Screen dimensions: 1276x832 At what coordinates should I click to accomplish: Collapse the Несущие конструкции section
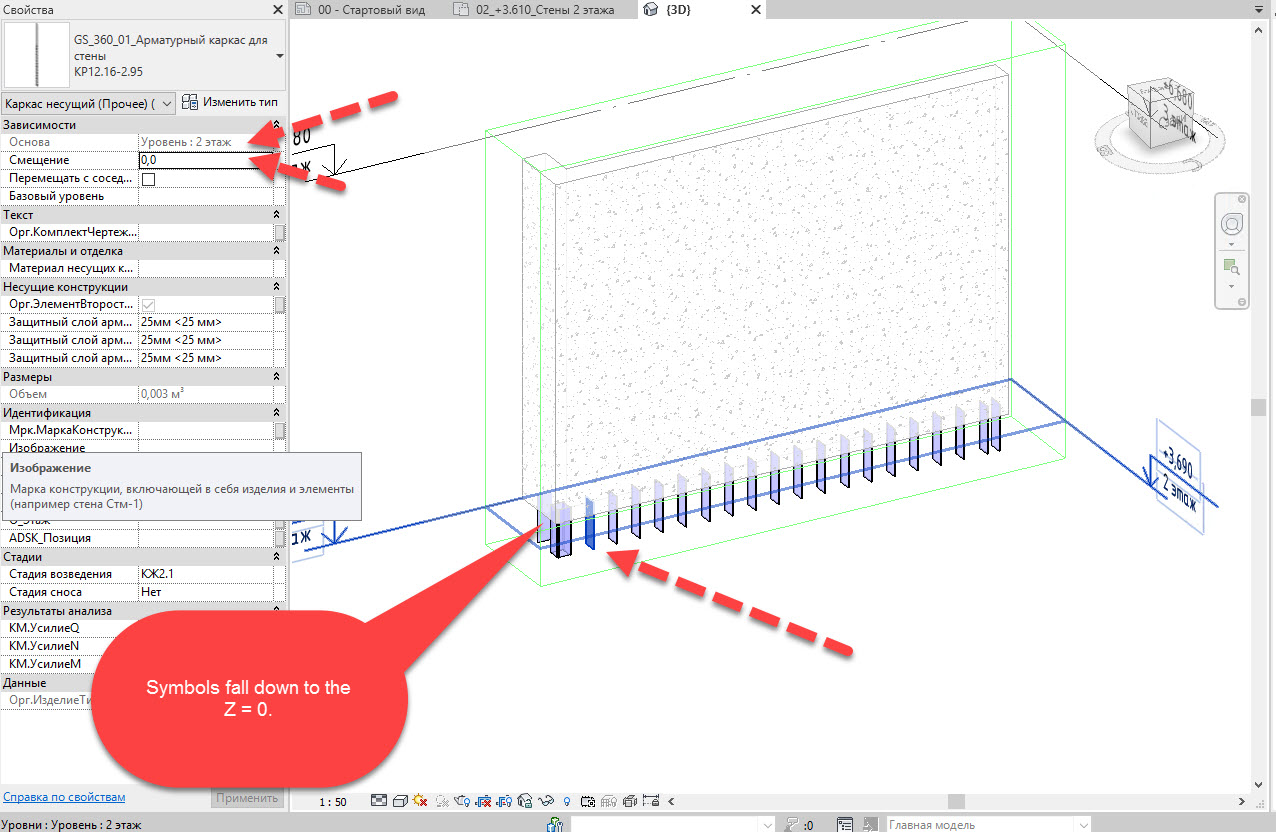(276, 287)
